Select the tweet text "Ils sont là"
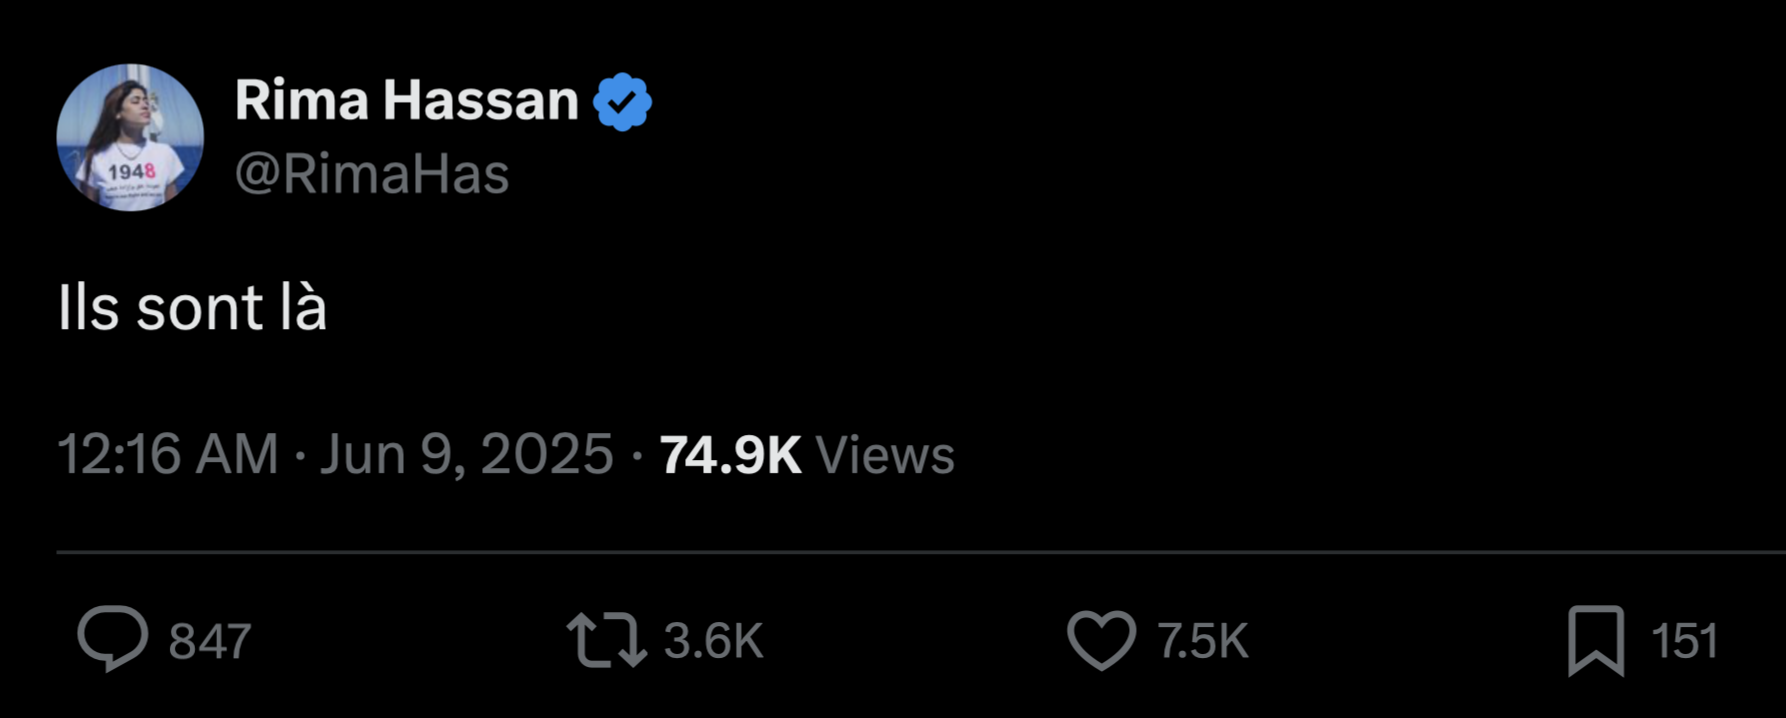This screenshot has height=718, width=1786. point(192,308)
